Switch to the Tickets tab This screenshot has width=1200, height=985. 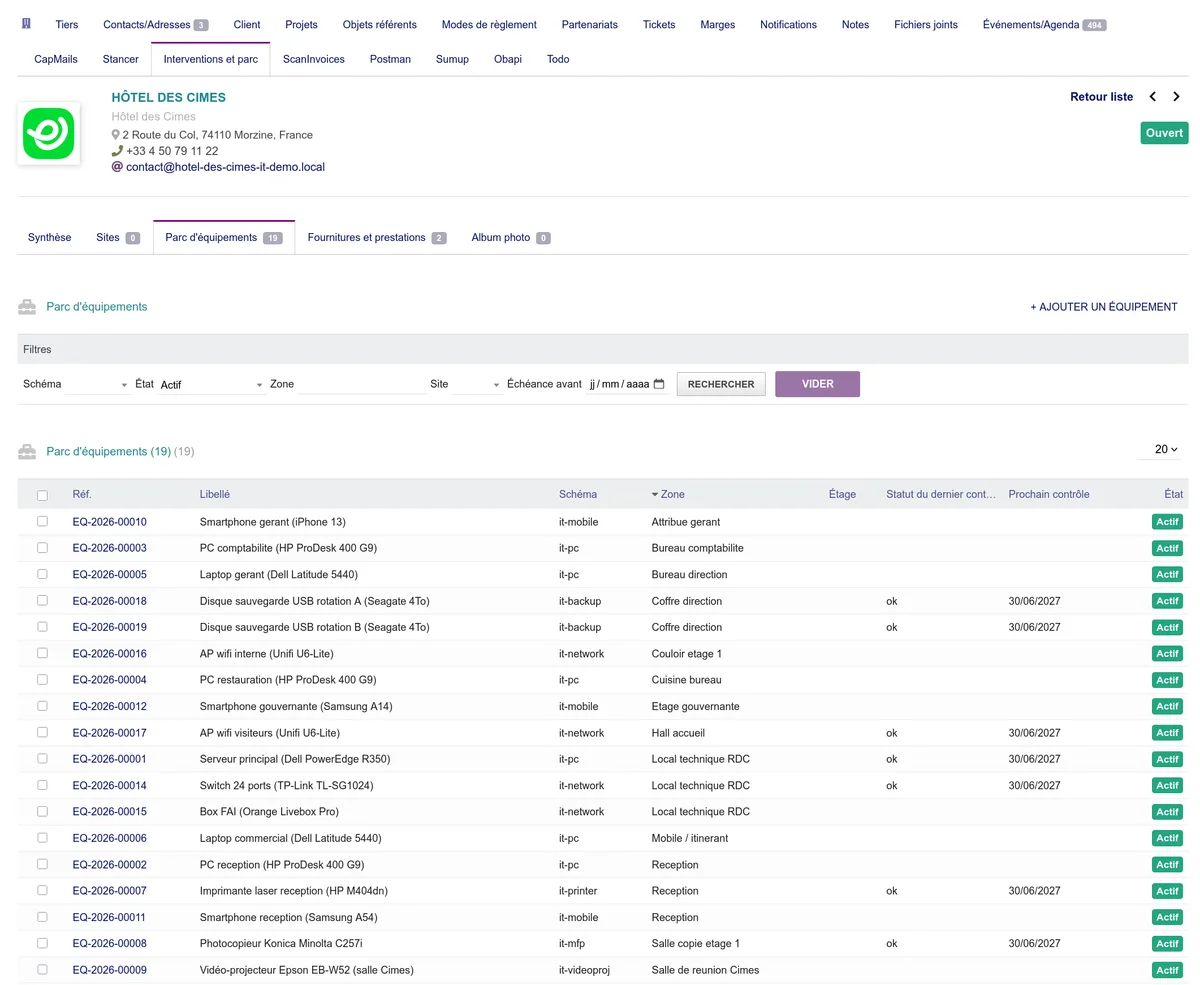[659, 24]
